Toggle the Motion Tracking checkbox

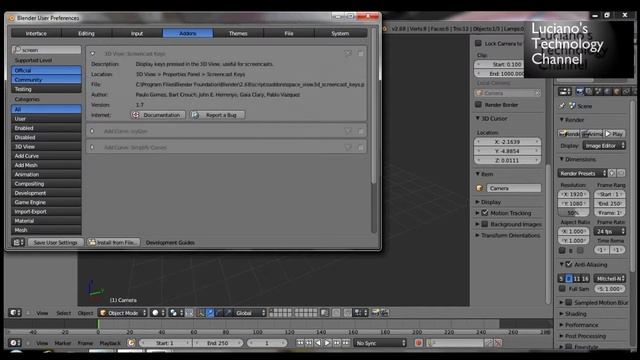[x=485, y=213]
